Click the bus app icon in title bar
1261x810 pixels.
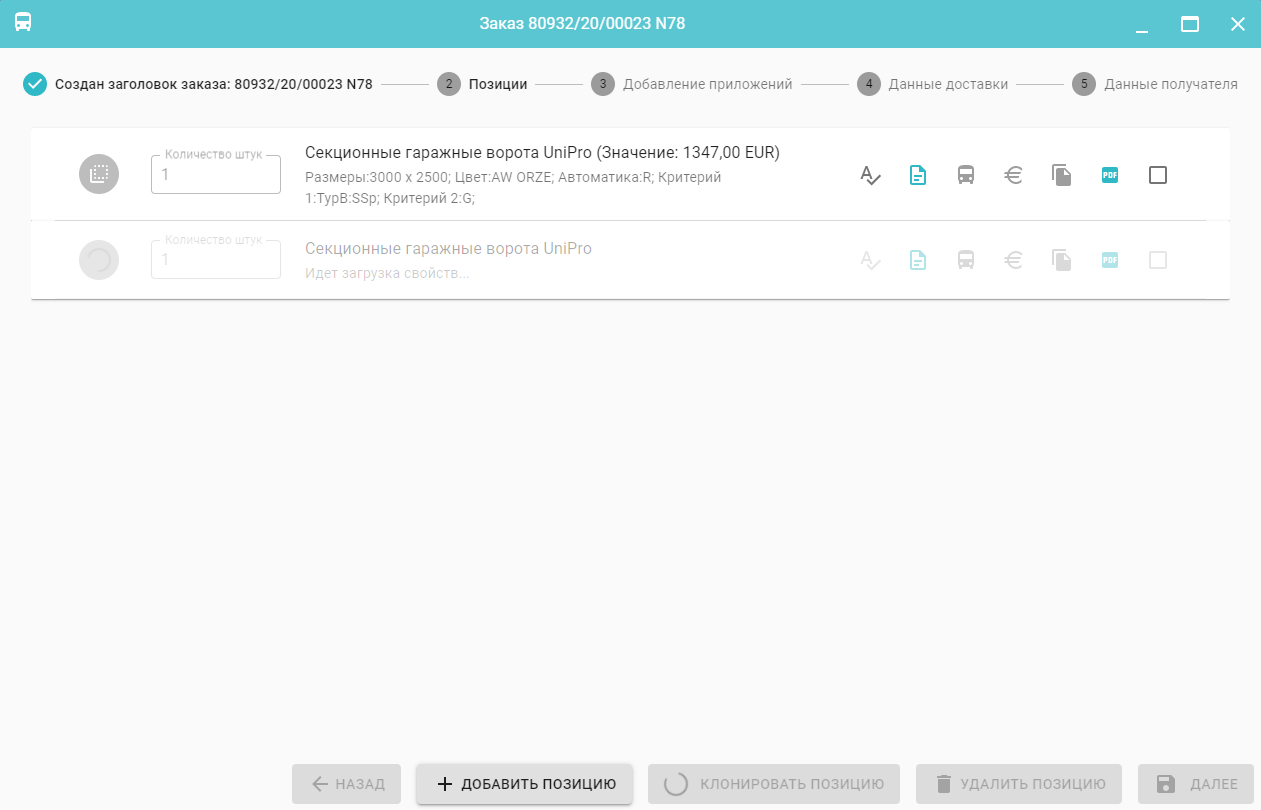coord(23,23)
